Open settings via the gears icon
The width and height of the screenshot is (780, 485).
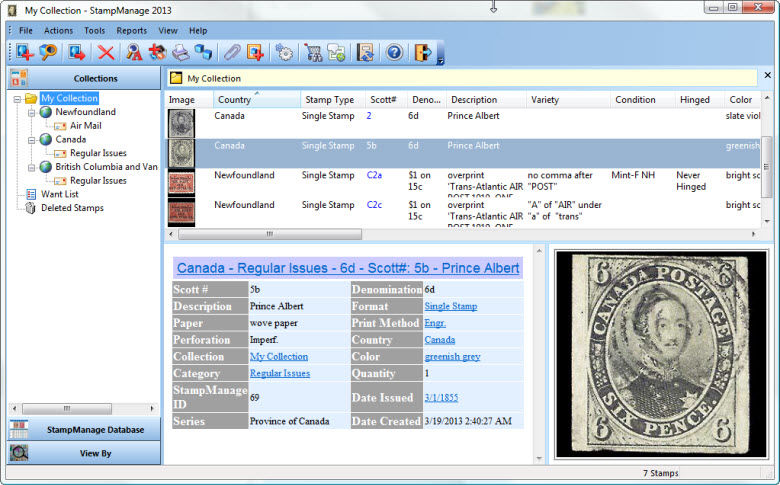tap(284, 52)
